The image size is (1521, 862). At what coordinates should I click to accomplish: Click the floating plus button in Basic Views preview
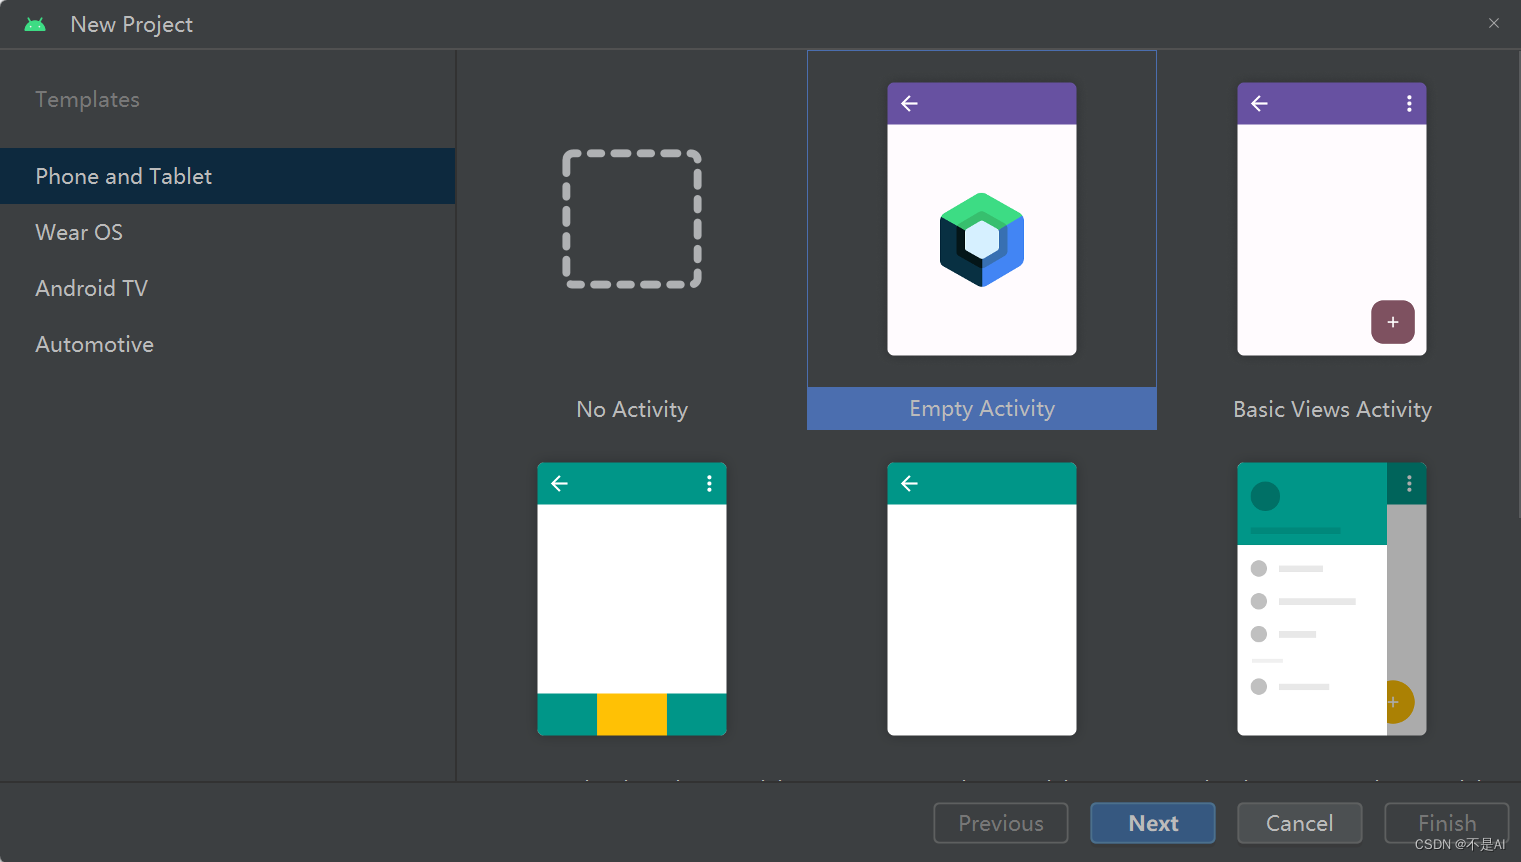[1393, 322]
